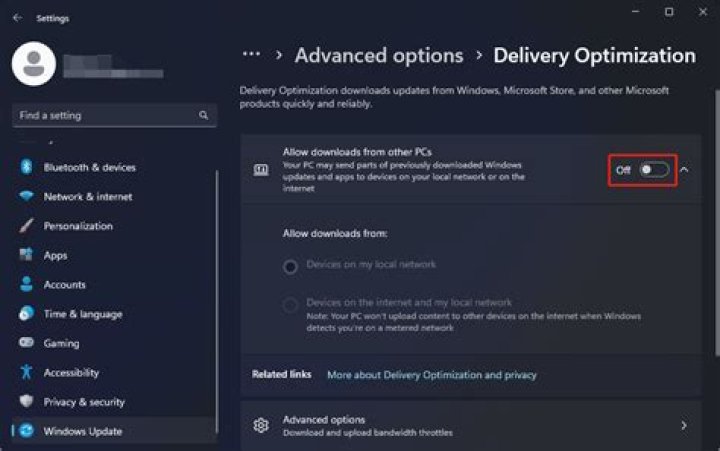Go back with the back arrow
This screenshot has height=451, width=720.
point(19,18)
